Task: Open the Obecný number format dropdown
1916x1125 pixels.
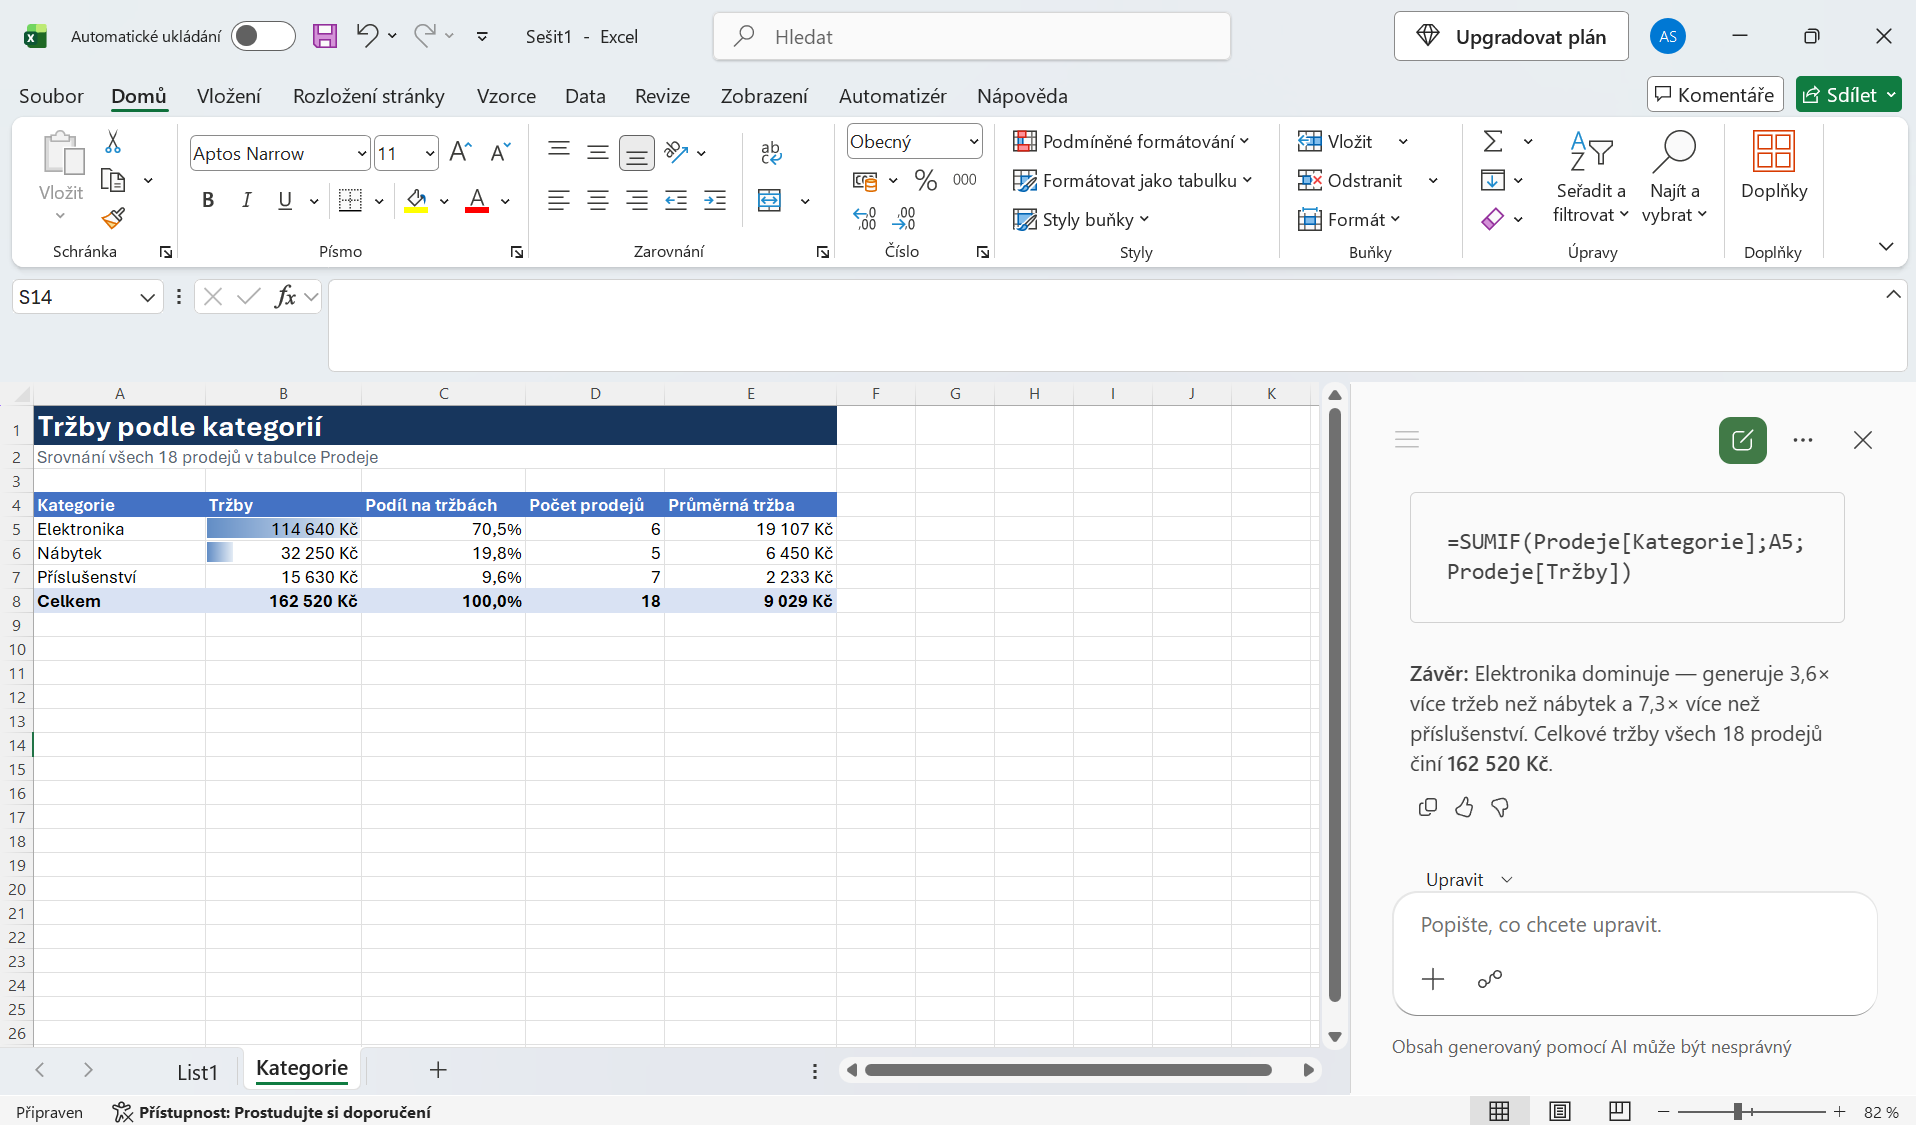Action: [x=973, y=142]
